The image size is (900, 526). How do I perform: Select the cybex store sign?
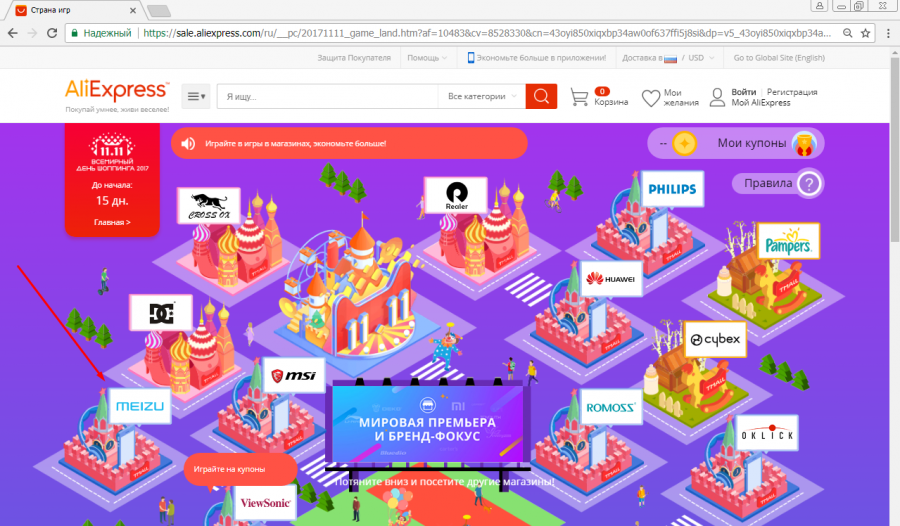[715, 339]
